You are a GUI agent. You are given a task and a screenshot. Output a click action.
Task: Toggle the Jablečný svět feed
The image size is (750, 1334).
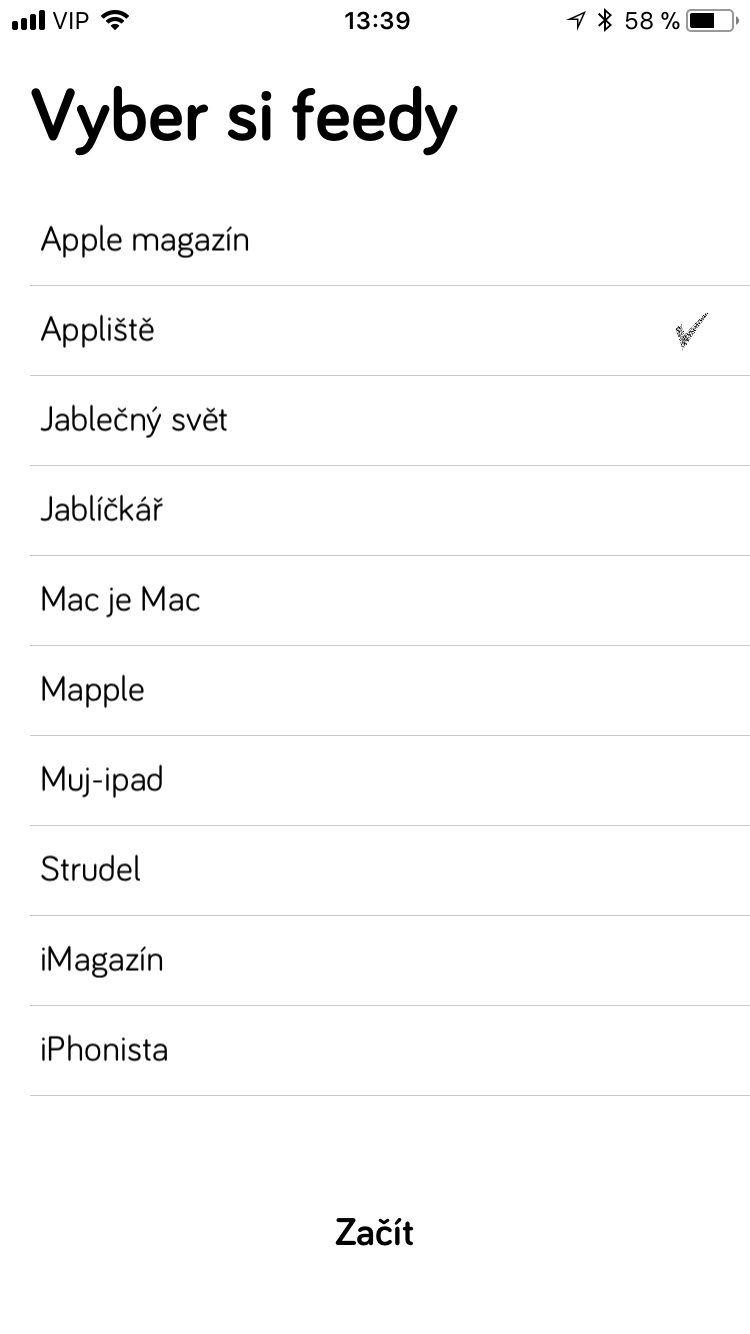[134, 420]
